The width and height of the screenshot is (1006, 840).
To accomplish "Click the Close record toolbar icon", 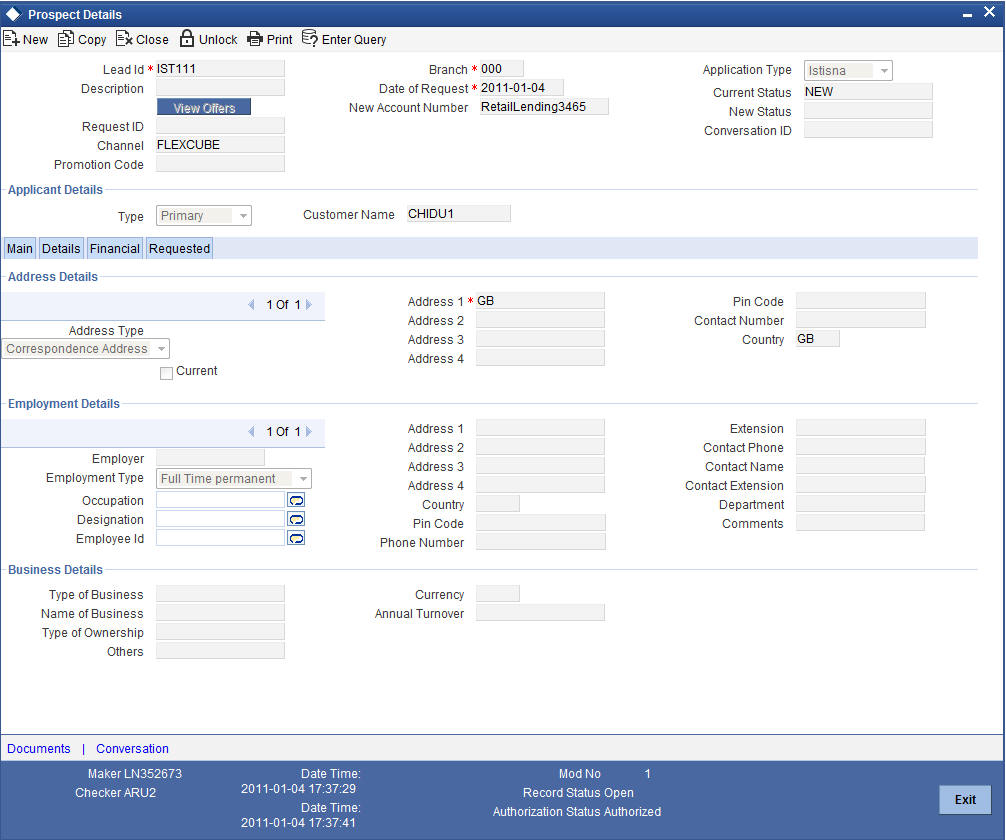I will point(124,39).
